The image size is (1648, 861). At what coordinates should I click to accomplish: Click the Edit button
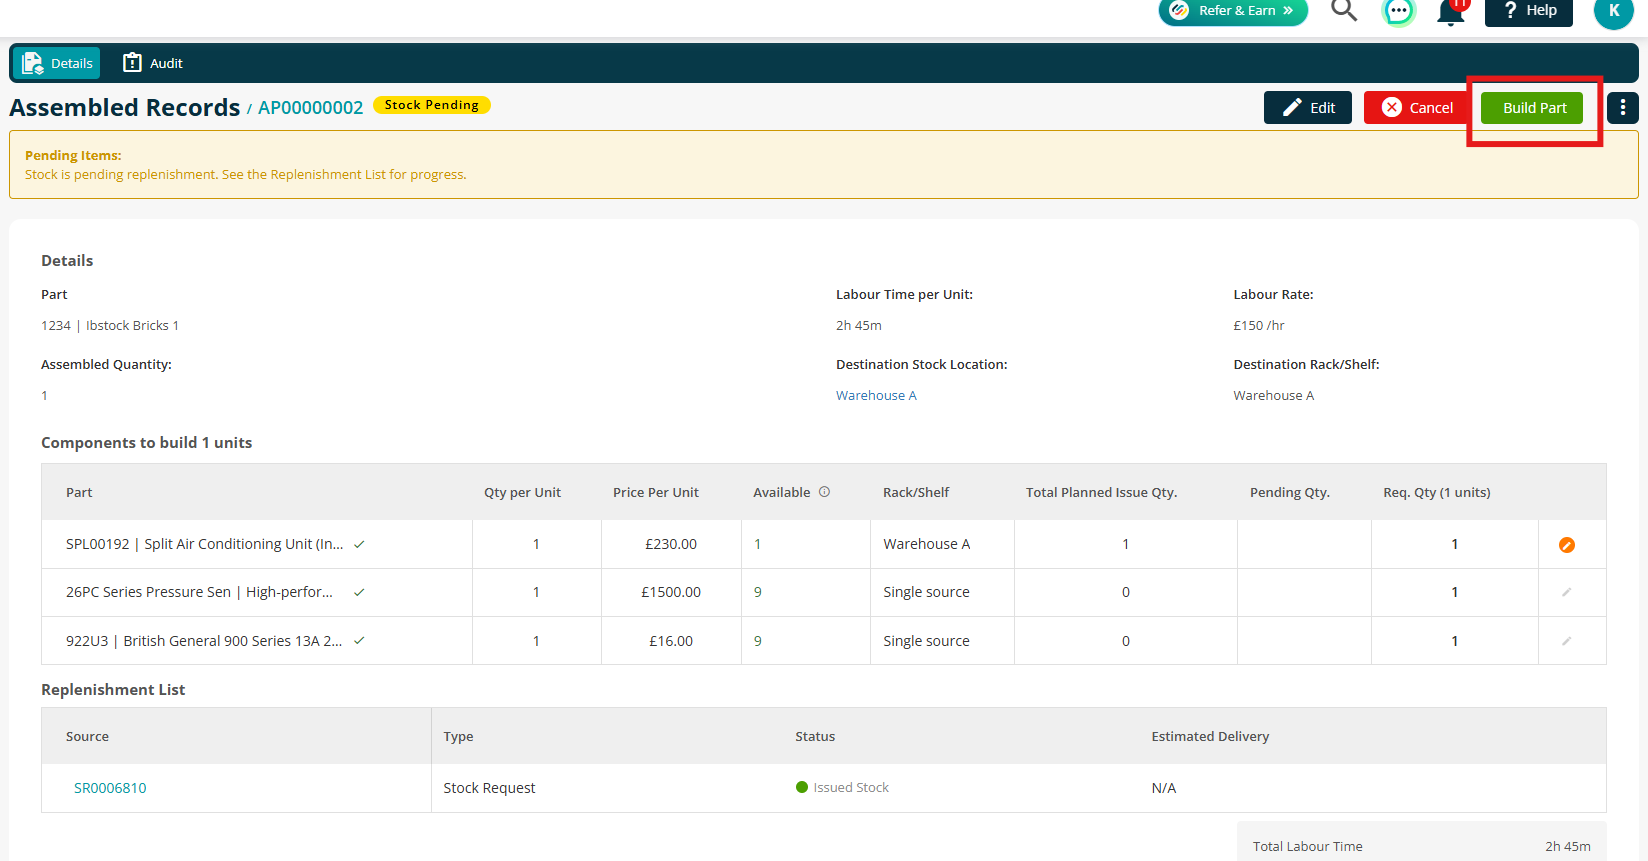(1308, 108)
